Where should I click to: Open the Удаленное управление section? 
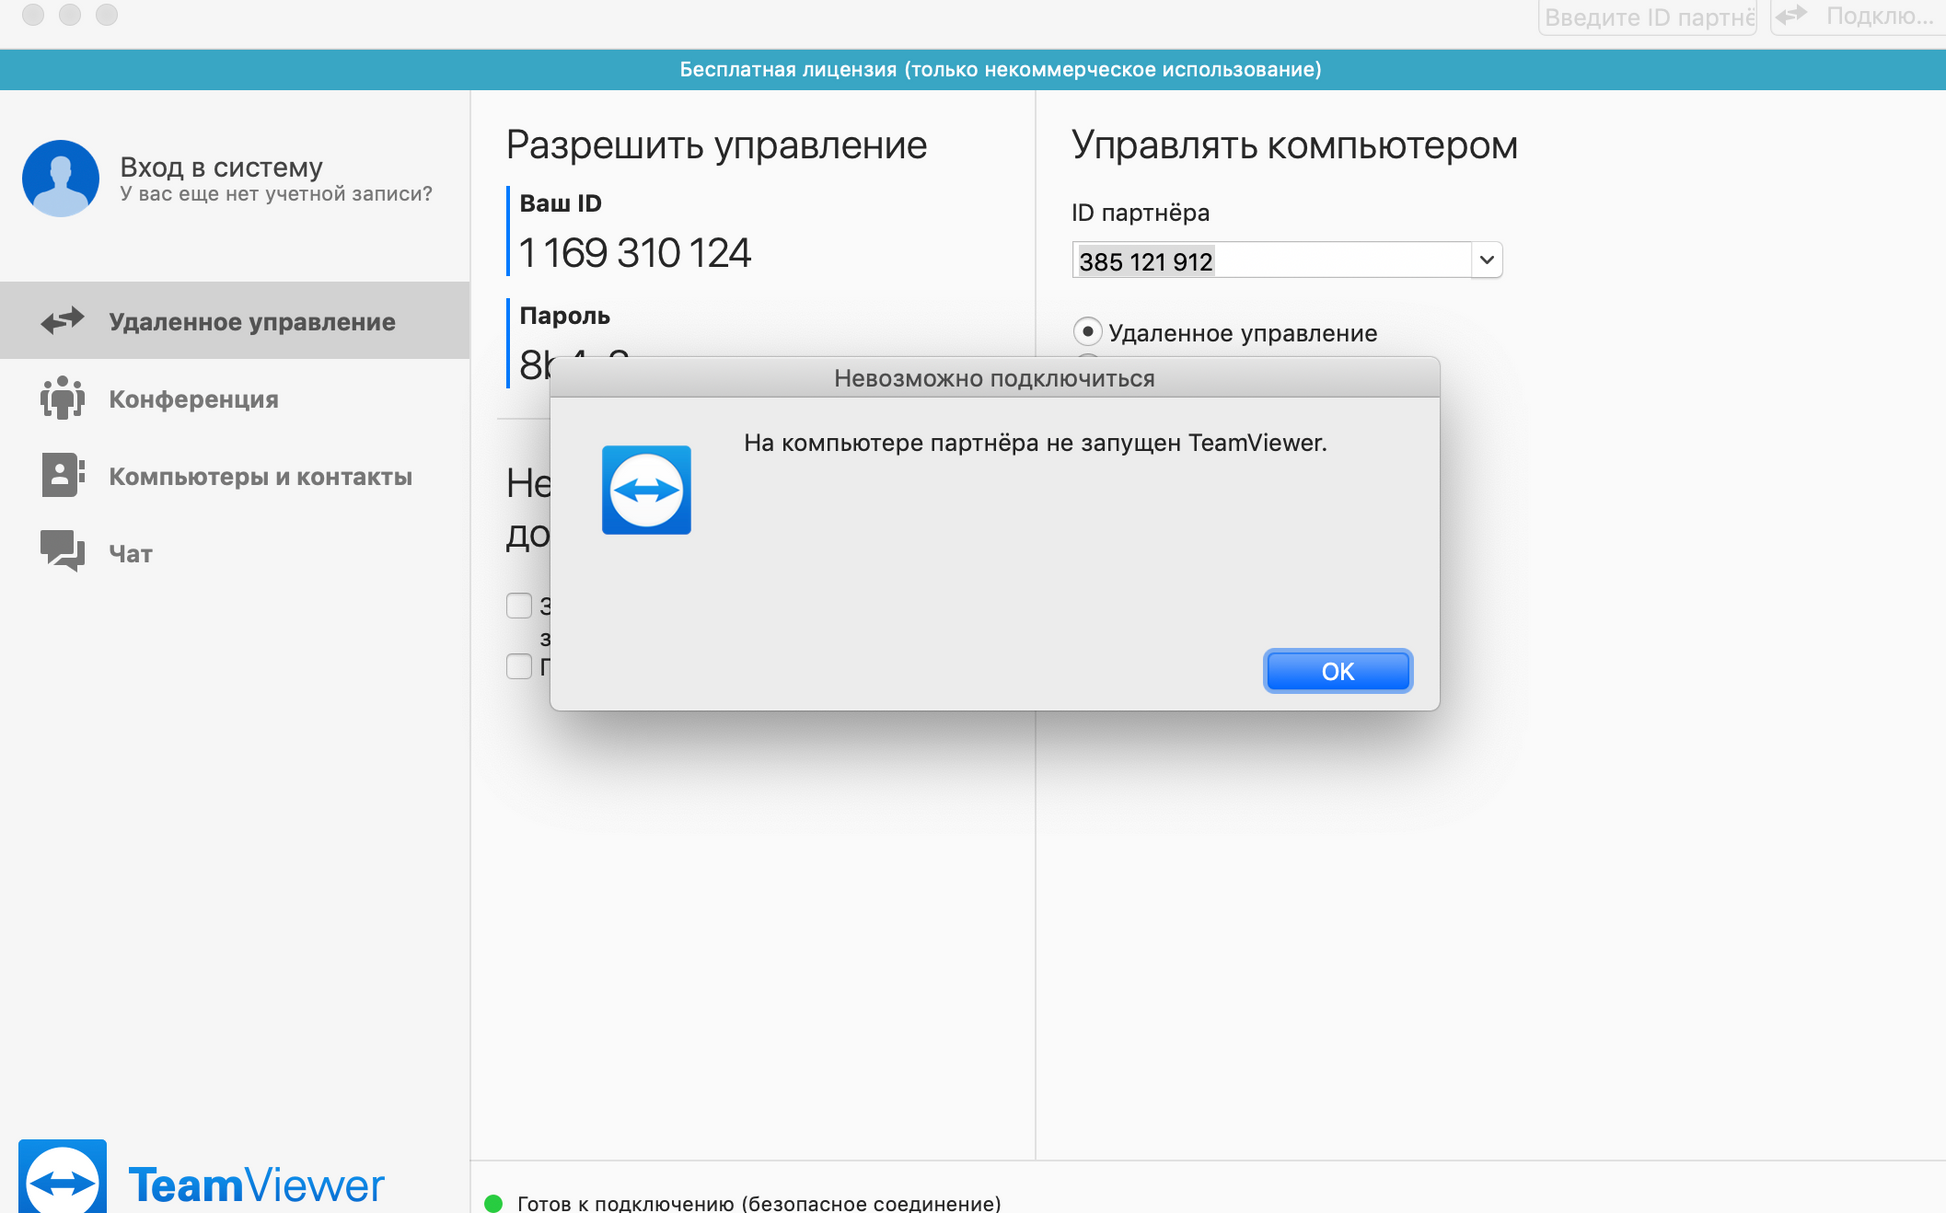(x=235, y=321)
